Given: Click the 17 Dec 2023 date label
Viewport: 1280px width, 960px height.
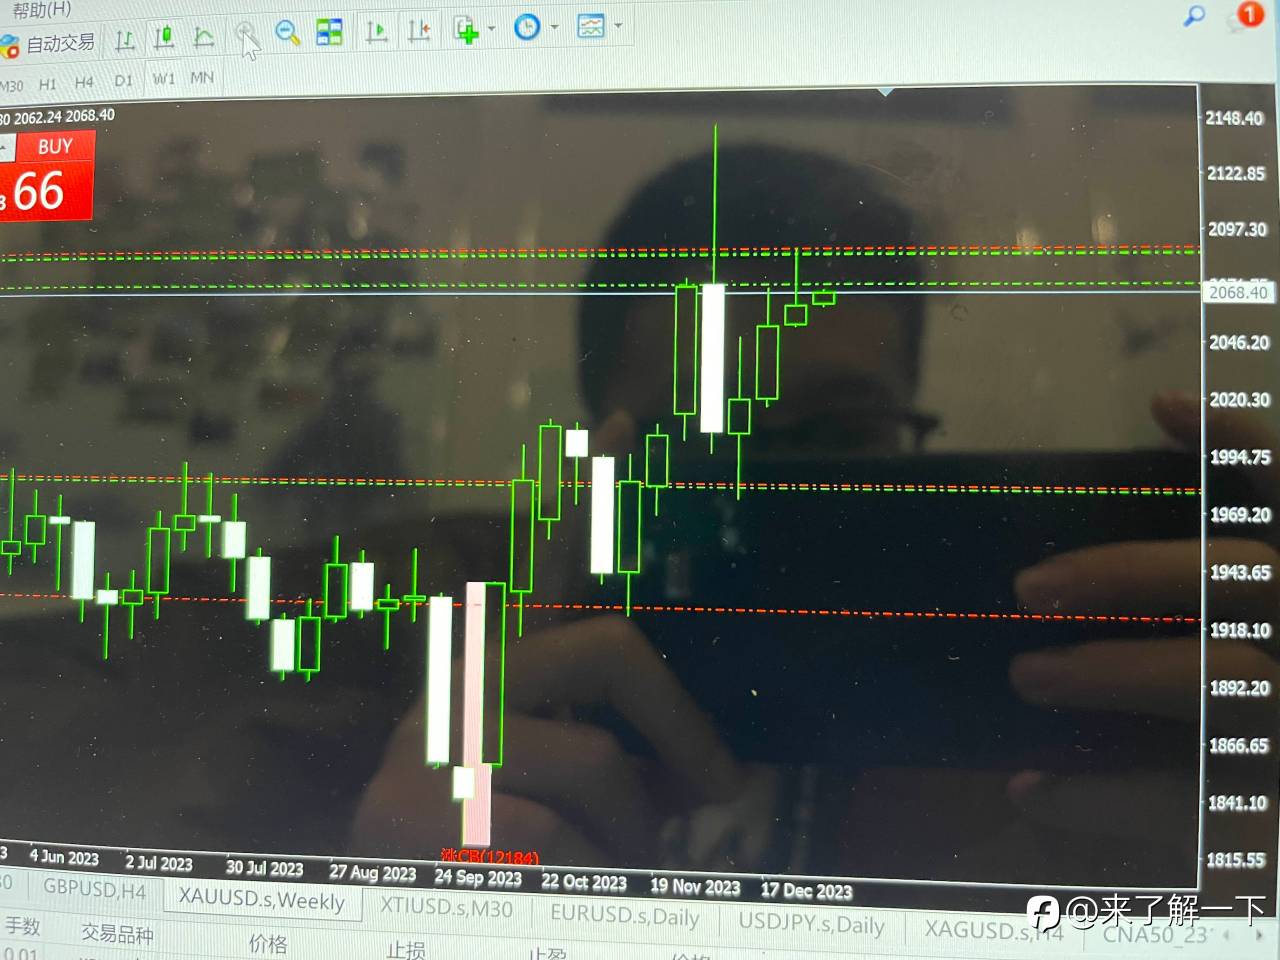Looking at the screenshot, I should 806,890.
